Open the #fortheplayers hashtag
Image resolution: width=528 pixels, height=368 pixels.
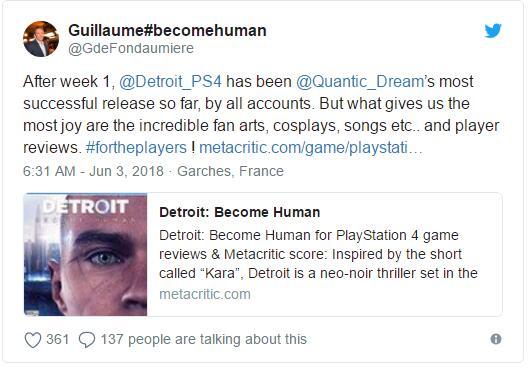(x=136, y=147)
